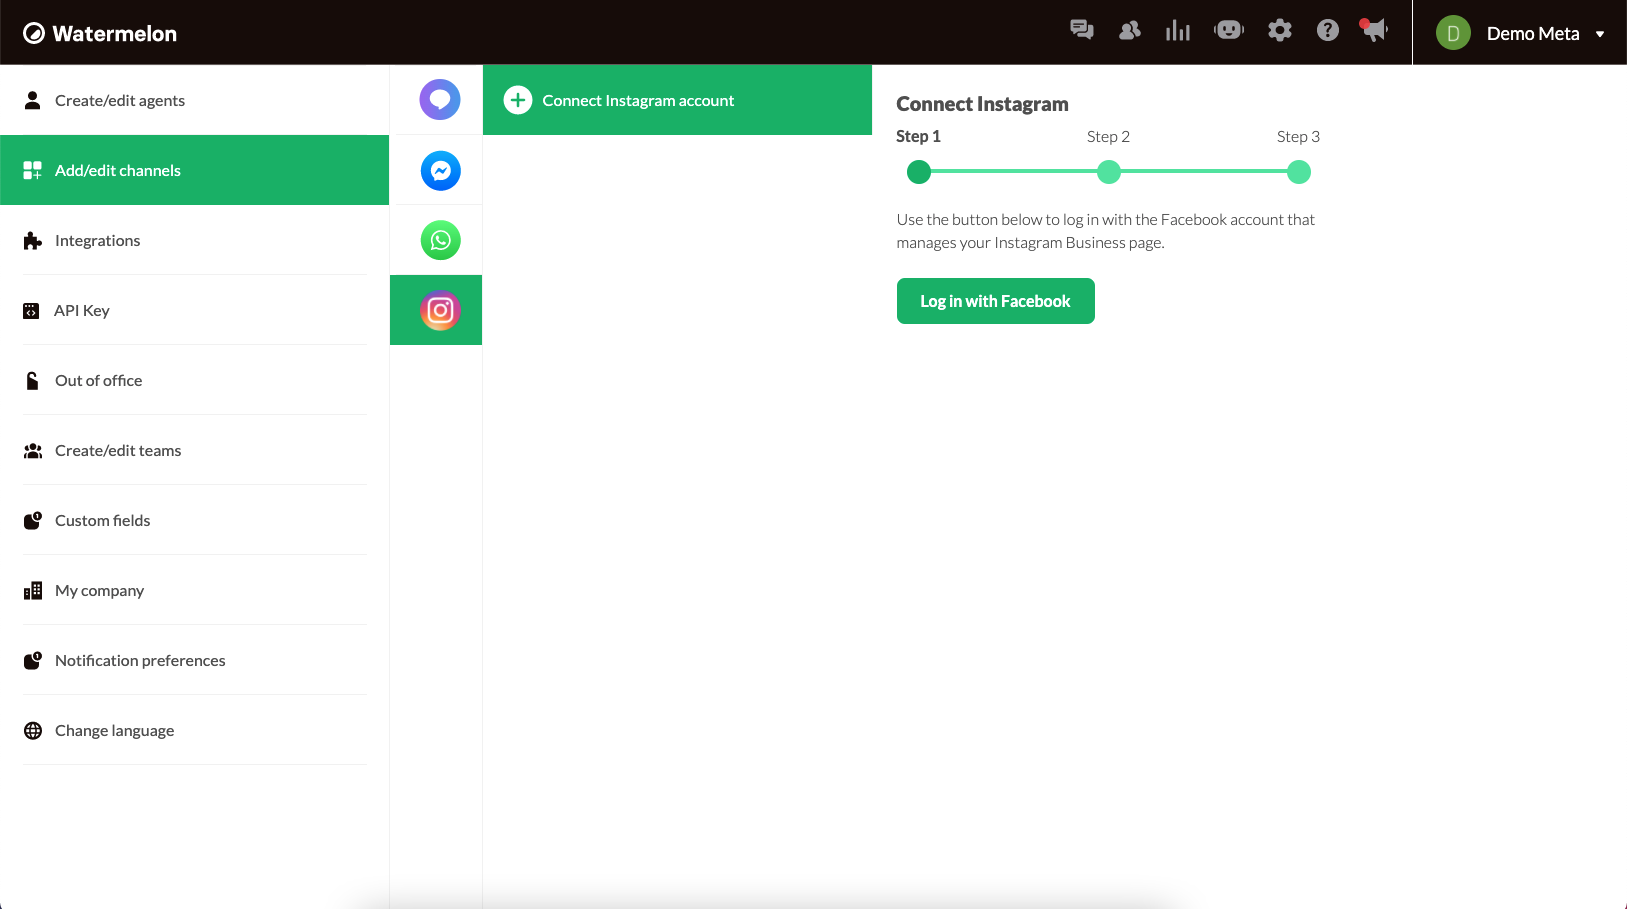Select the Instagram channel icon

click(x=440, y=310)
